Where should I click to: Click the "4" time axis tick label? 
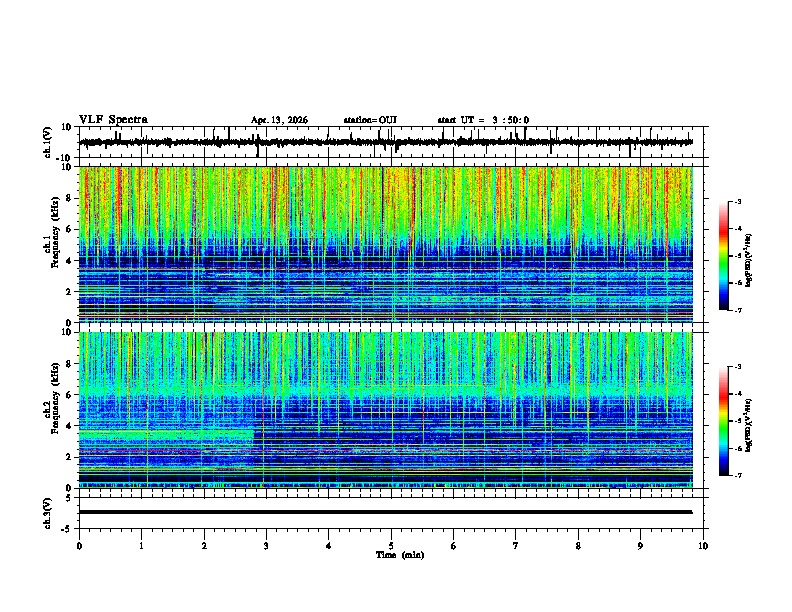[x=329, y=546]
